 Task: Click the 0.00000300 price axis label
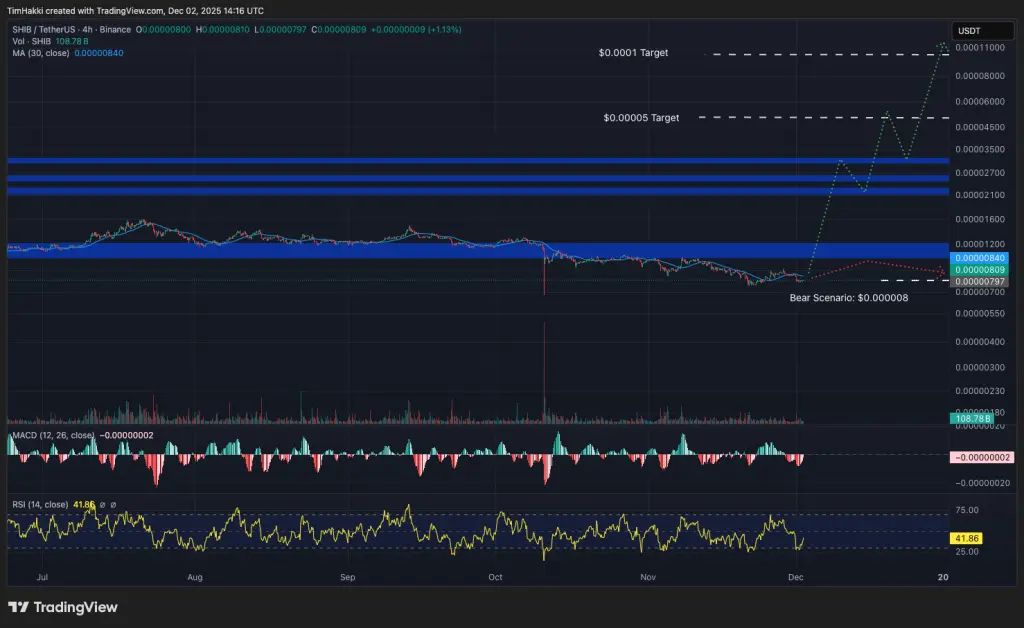(980, 368)
